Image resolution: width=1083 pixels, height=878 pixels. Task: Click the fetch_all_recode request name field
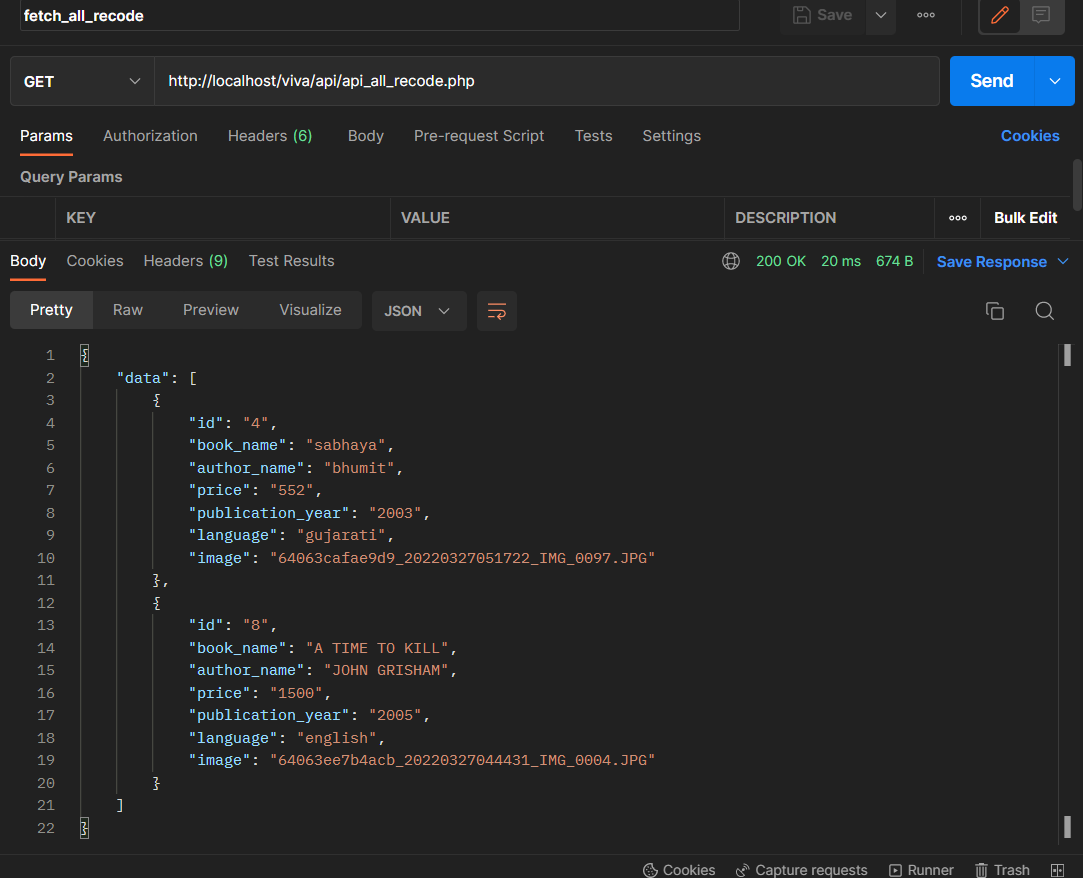[x=380, y=15]
